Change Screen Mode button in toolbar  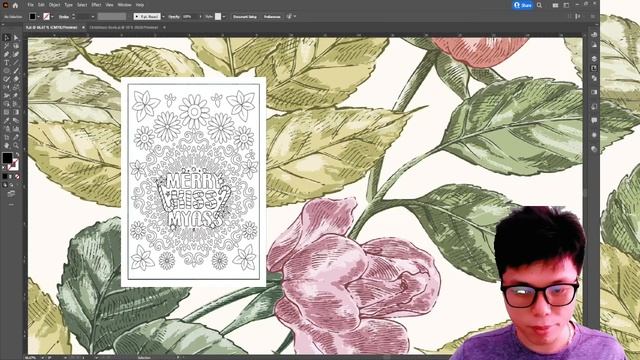11,193
